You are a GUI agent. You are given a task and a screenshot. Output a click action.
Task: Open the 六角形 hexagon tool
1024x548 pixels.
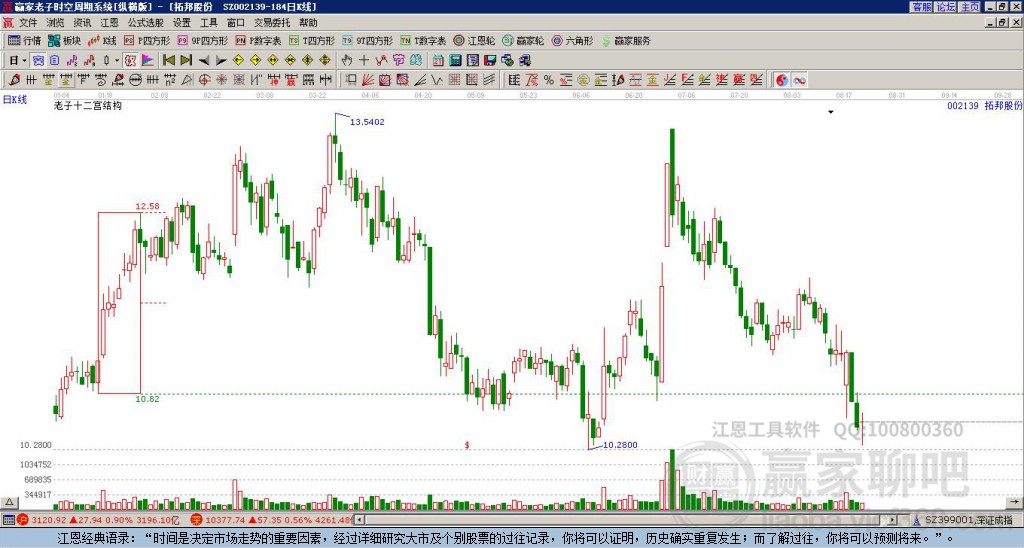click(x=572, y=40)
